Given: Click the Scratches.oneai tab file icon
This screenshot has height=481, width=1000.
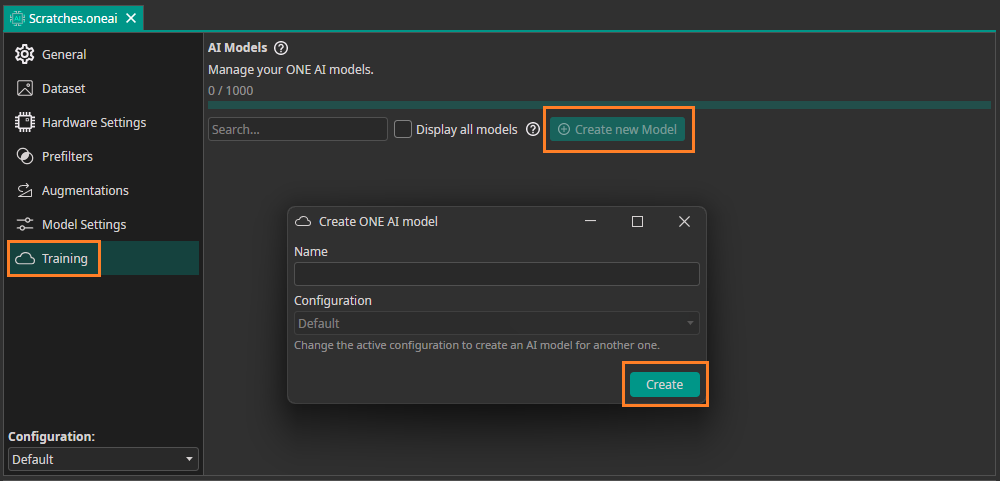Looking at the screenshot, I should (18, 18).
